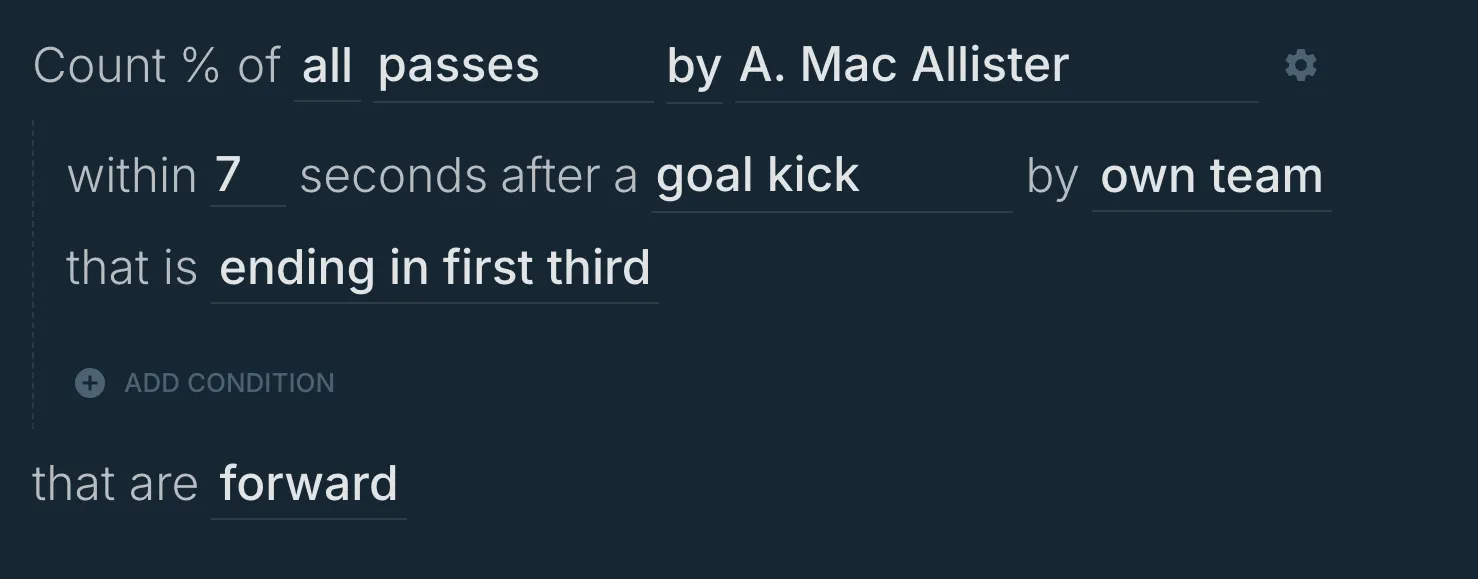Click the '7' seconds input field
Screen dimensions: 1478x579
click(x=247, y=176)
